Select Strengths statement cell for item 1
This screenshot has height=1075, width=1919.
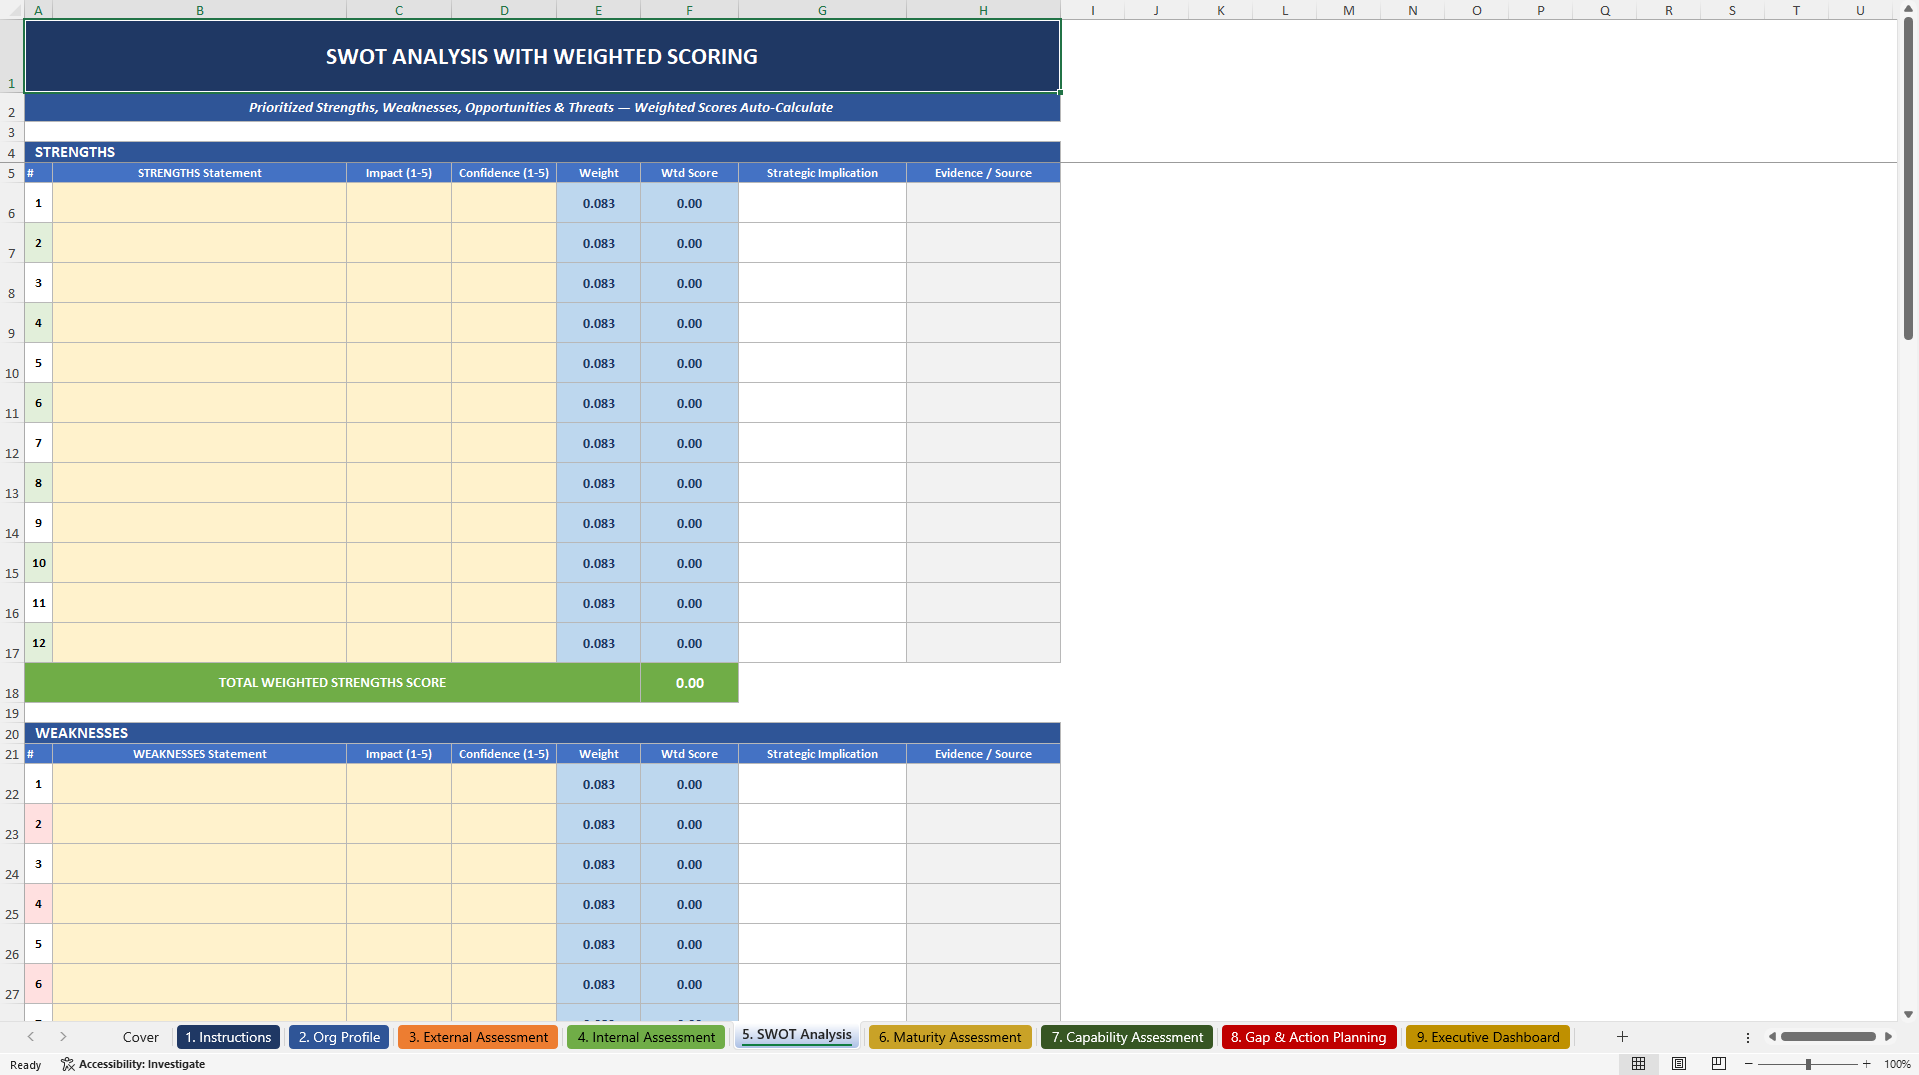pos(200,203)
